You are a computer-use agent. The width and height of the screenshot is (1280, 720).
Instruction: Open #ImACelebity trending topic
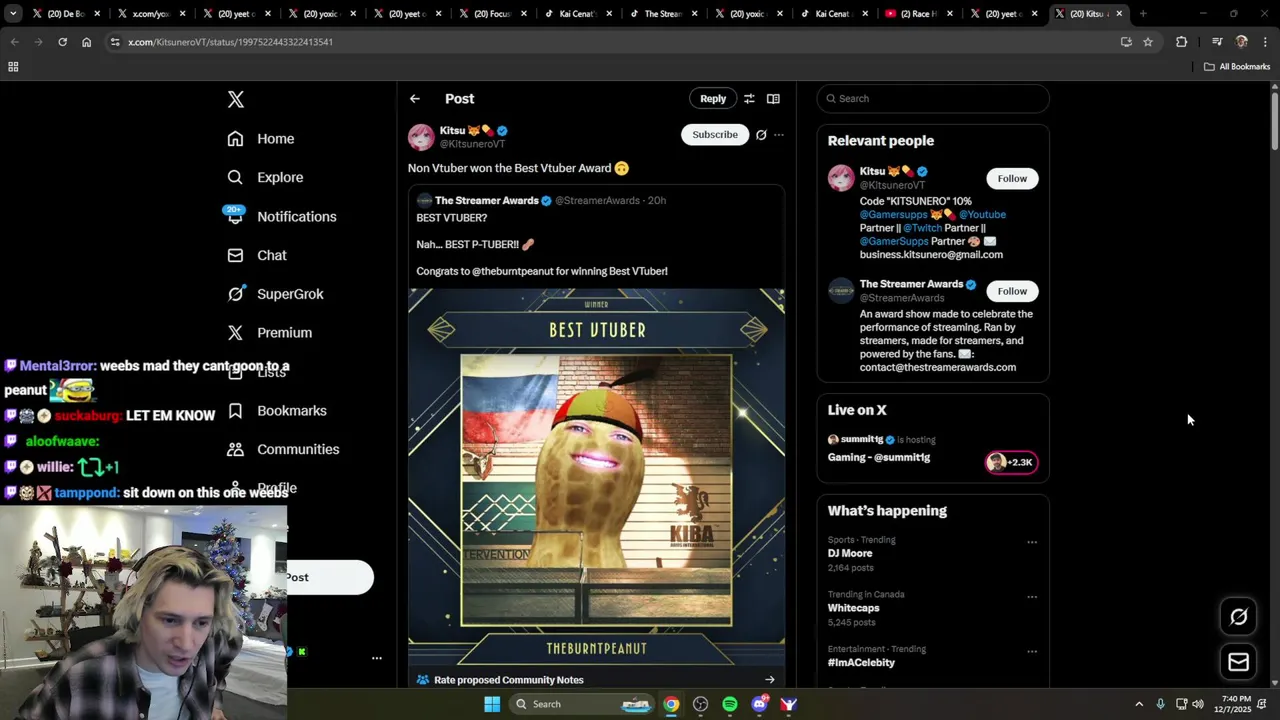[x=861, y=663]
